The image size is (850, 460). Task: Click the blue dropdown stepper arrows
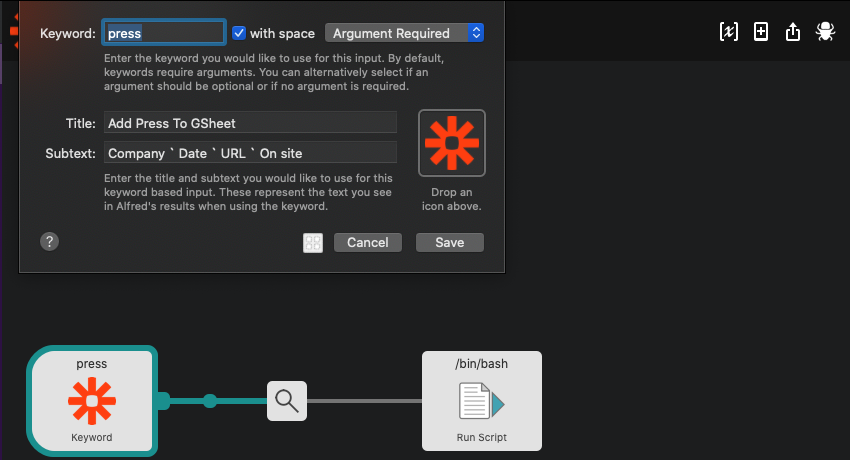pyautogui.click(x=475, y=33)
